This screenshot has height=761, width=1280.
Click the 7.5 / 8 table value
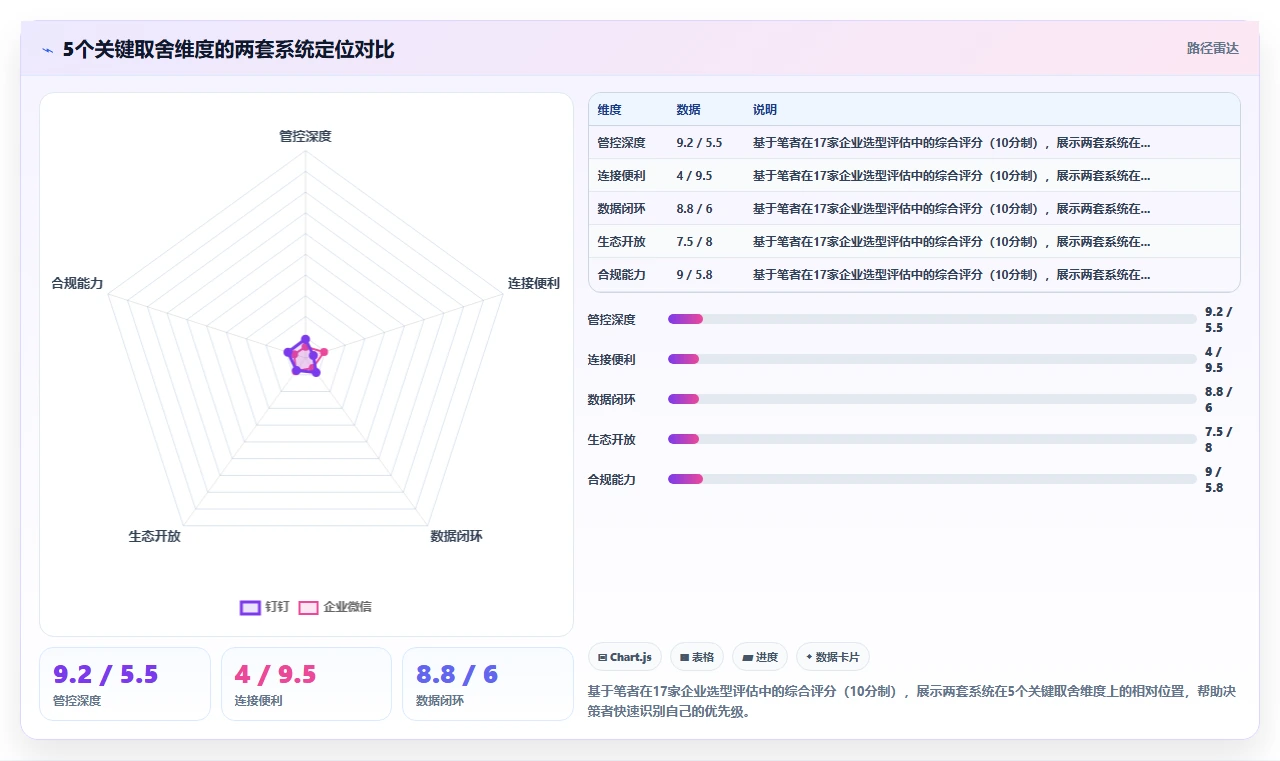(x=694, y=242)
